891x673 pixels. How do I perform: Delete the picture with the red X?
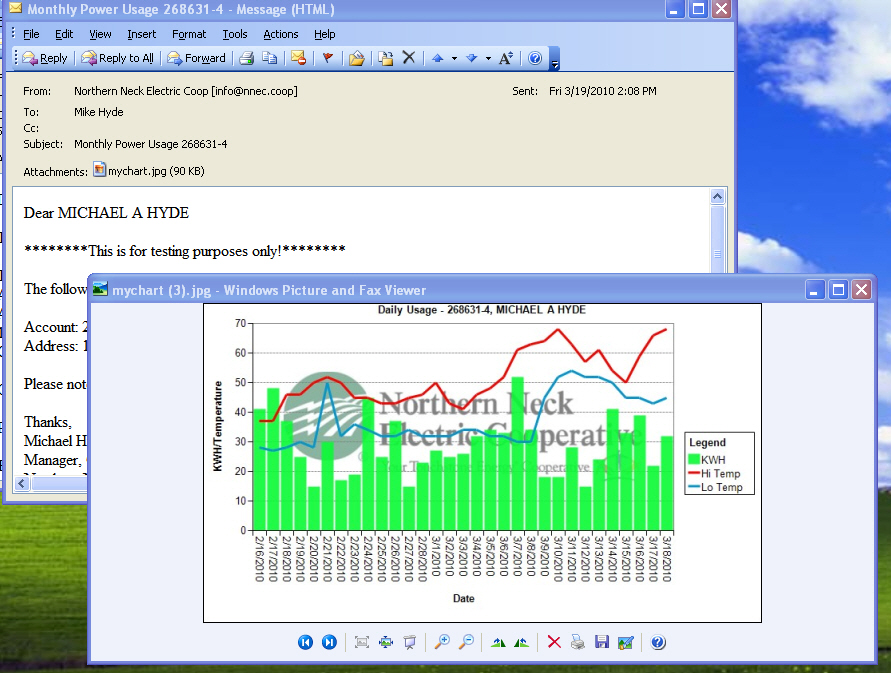coord(554,642)
